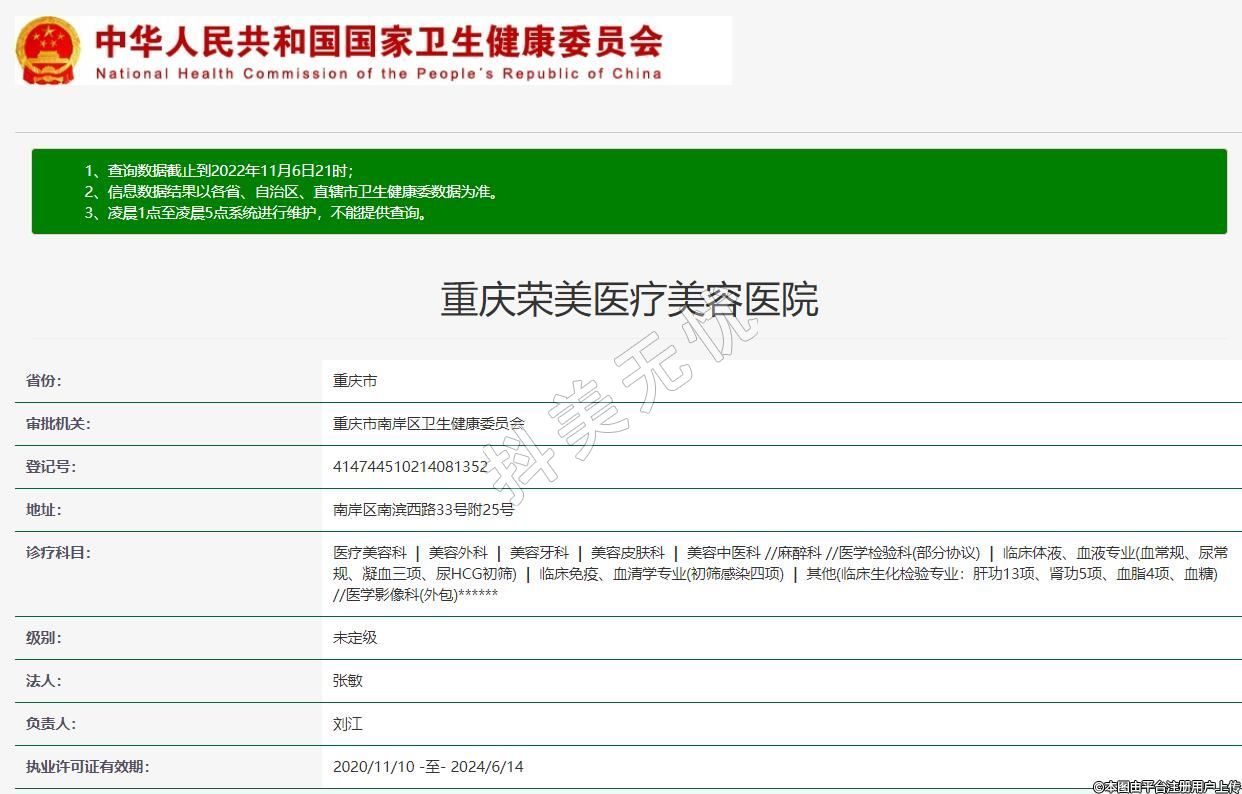The width and height of the screenshot is (1242, 794).
Task: Click the 重庆市南岸区卫生健康委员会 value
Action: pos(428,424)
